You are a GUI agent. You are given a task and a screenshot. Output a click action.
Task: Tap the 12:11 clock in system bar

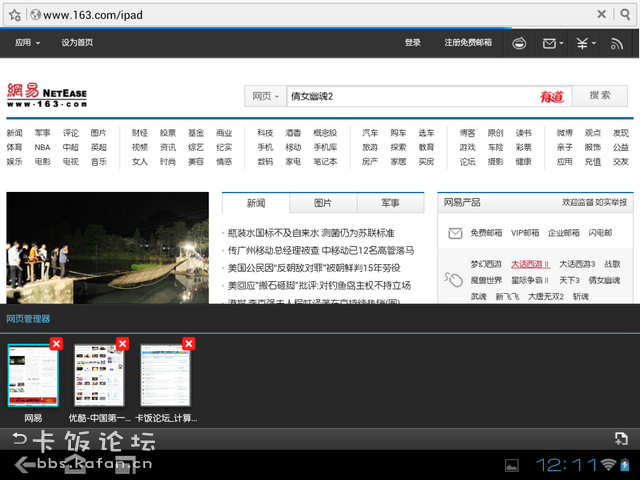[567, 465]
